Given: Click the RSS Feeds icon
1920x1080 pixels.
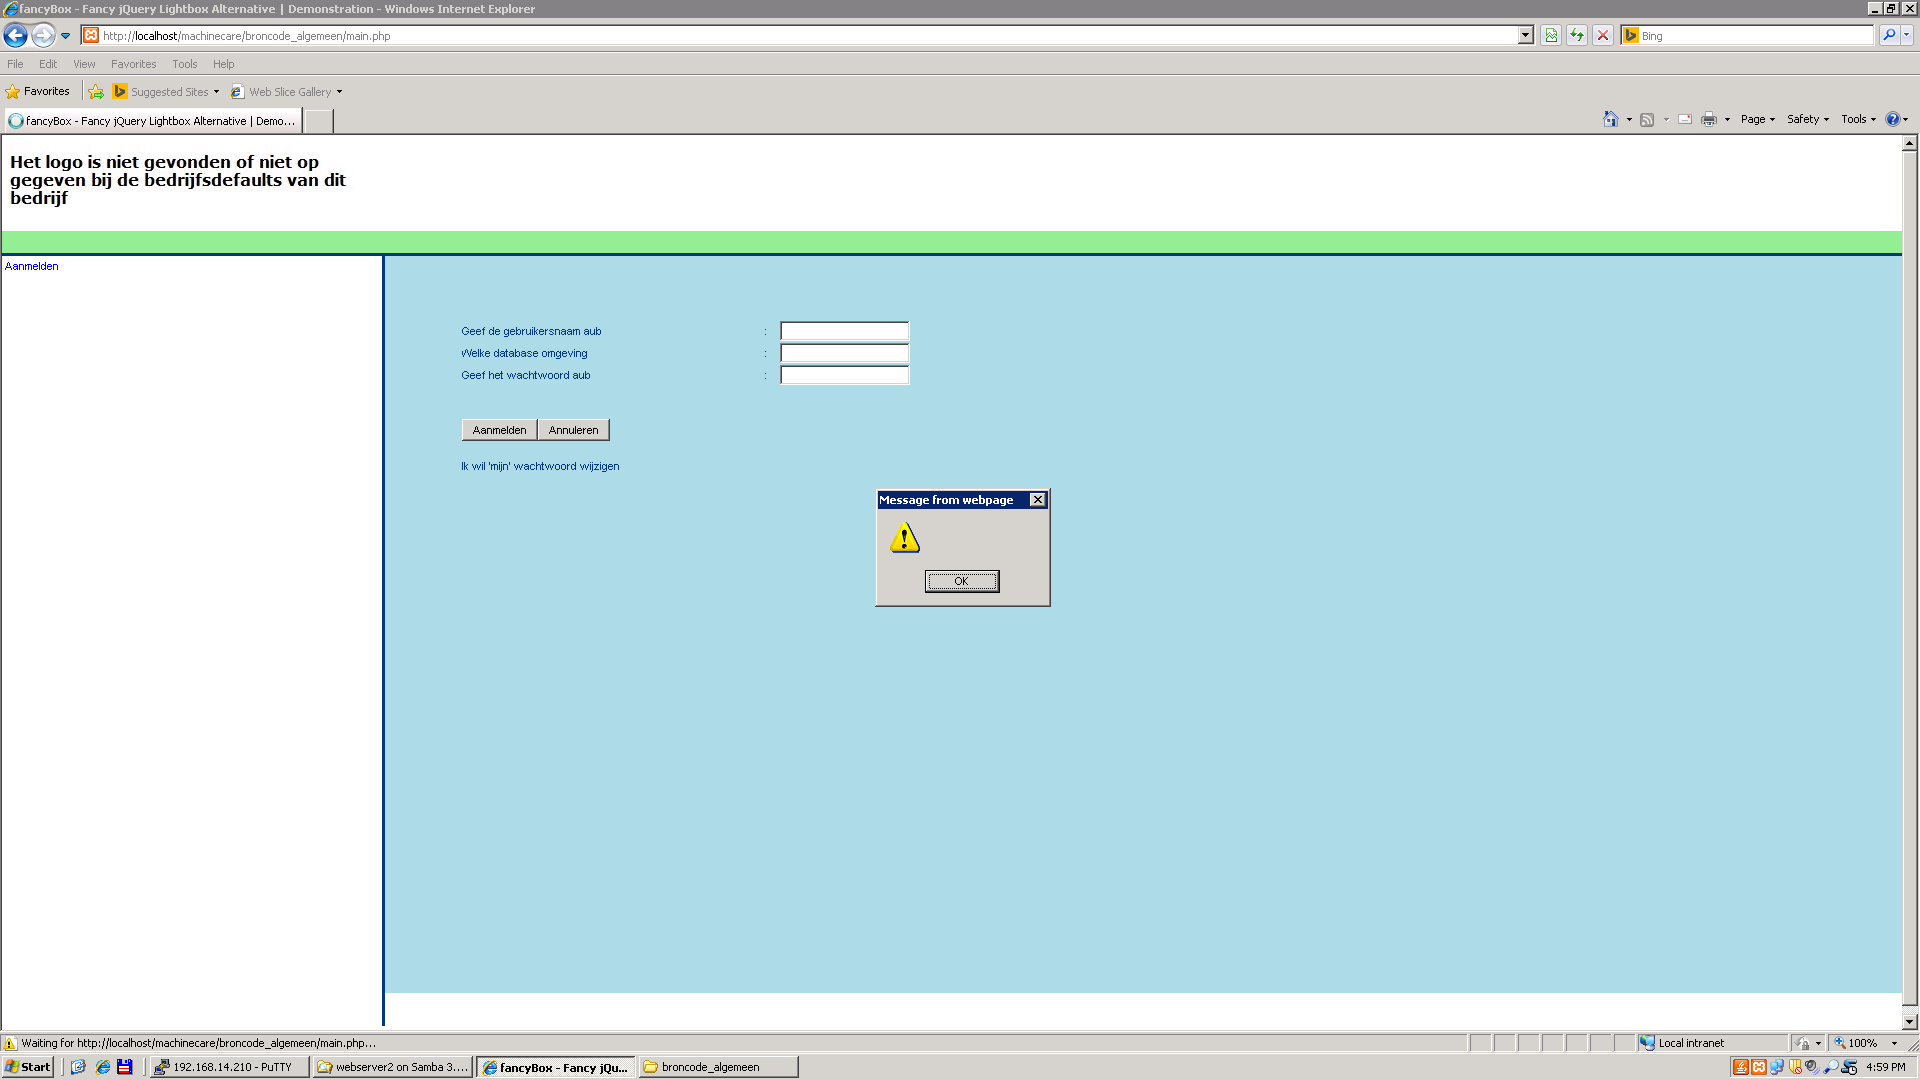Looking at the screenshot, I should 1647,119.
